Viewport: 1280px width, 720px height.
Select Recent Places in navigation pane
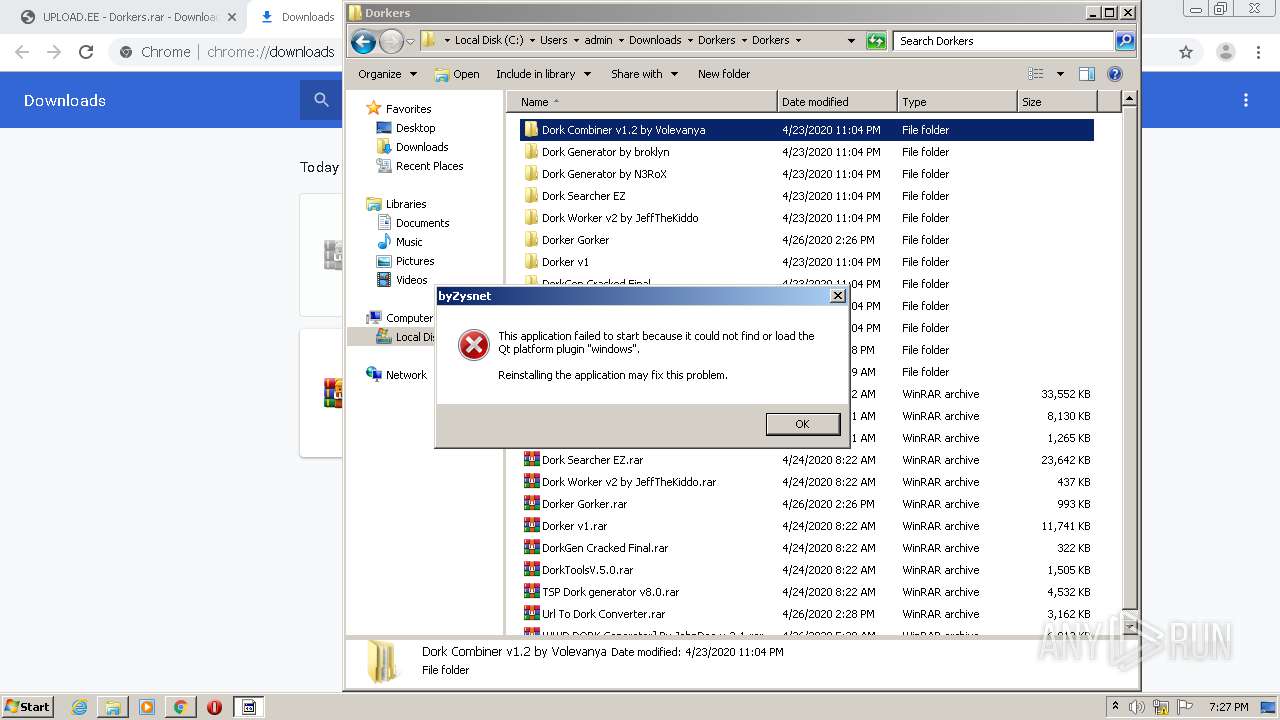pyautogui.click(x=429, y=166)
